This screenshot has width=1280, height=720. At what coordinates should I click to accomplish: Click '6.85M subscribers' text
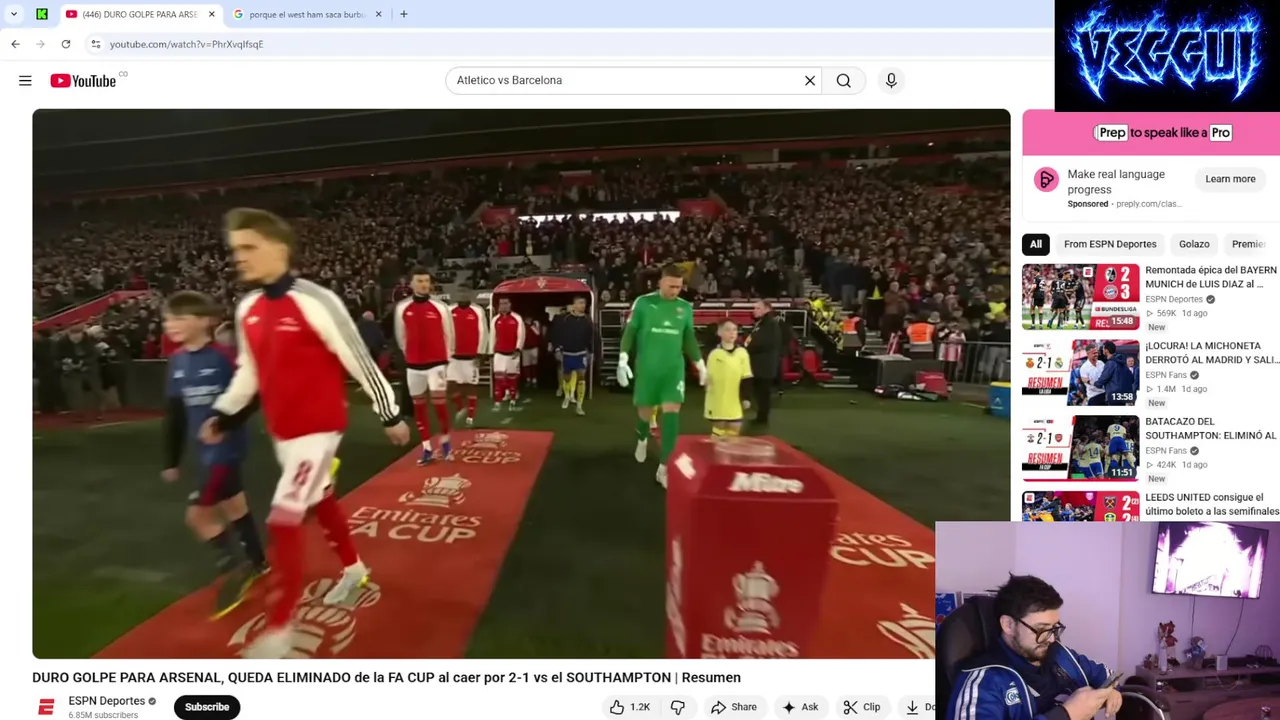pos(103,715)
